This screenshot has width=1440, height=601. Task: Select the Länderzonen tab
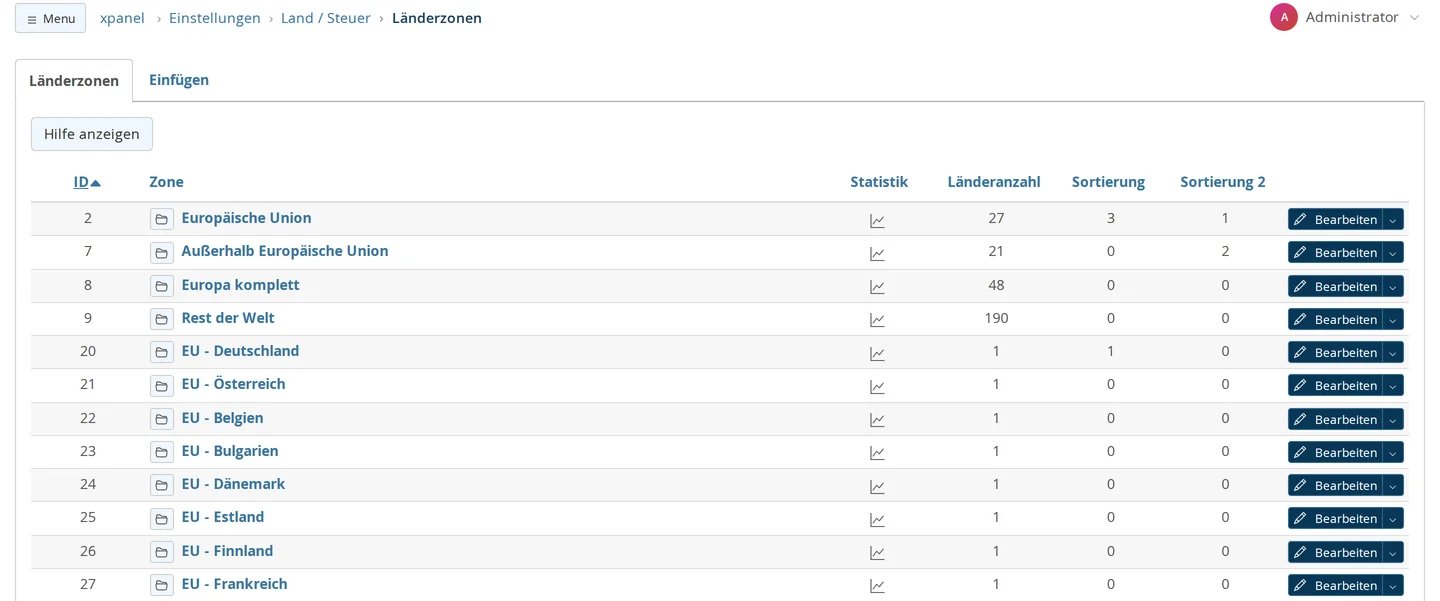coord(74,81)
